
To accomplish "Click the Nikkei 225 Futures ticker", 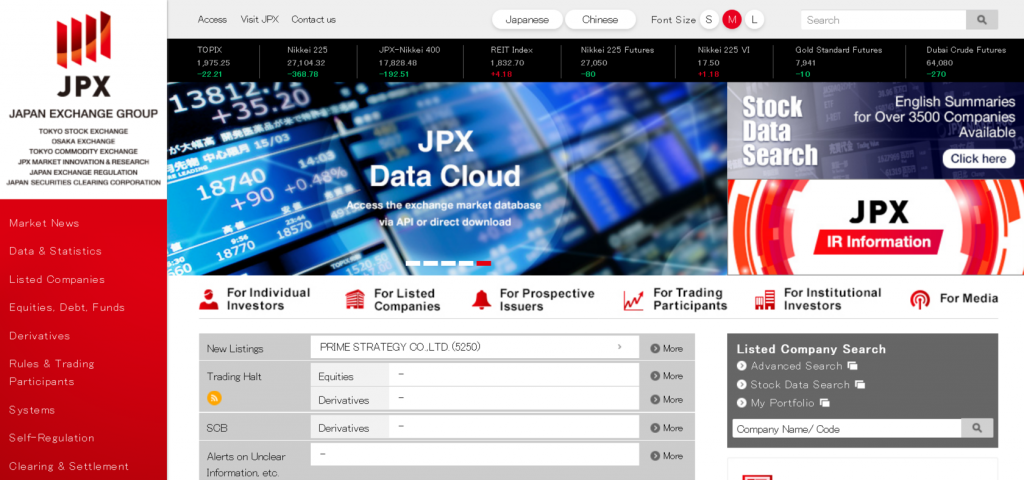I will click(617, 62).
